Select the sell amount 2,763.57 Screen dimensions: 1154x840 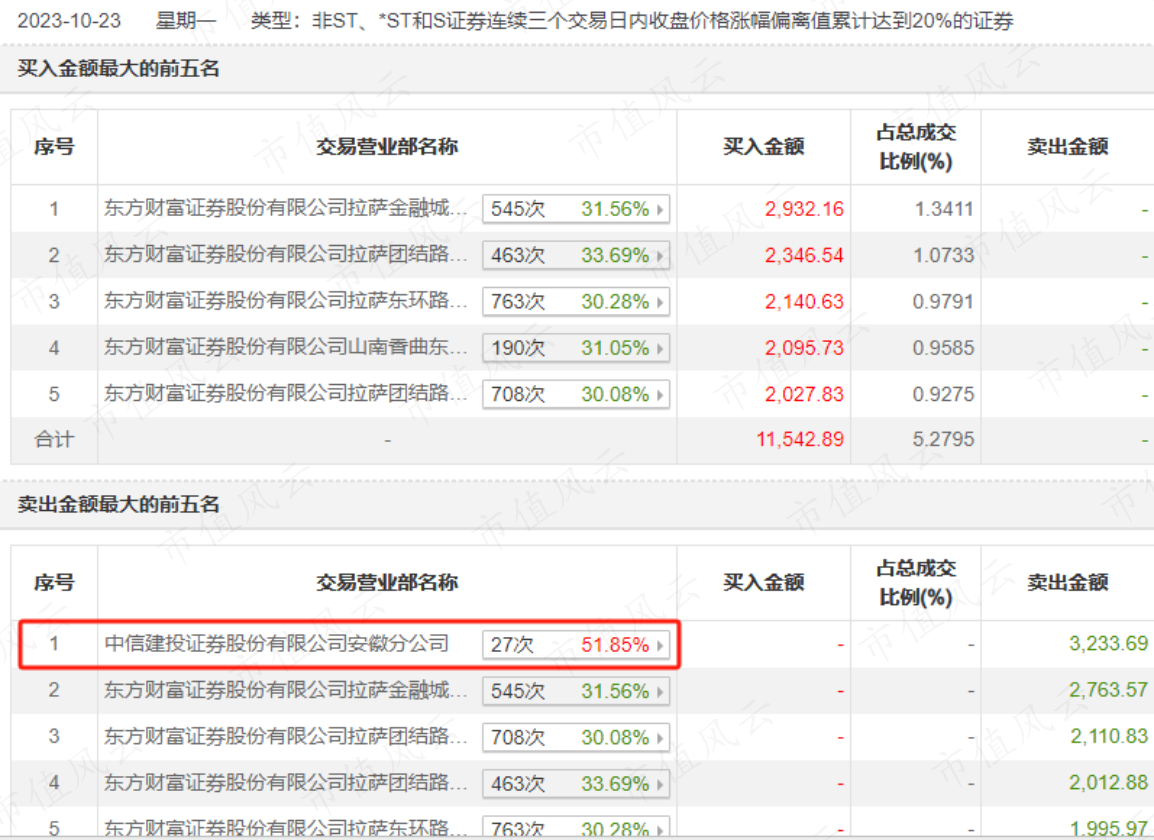pos(1108,690)
